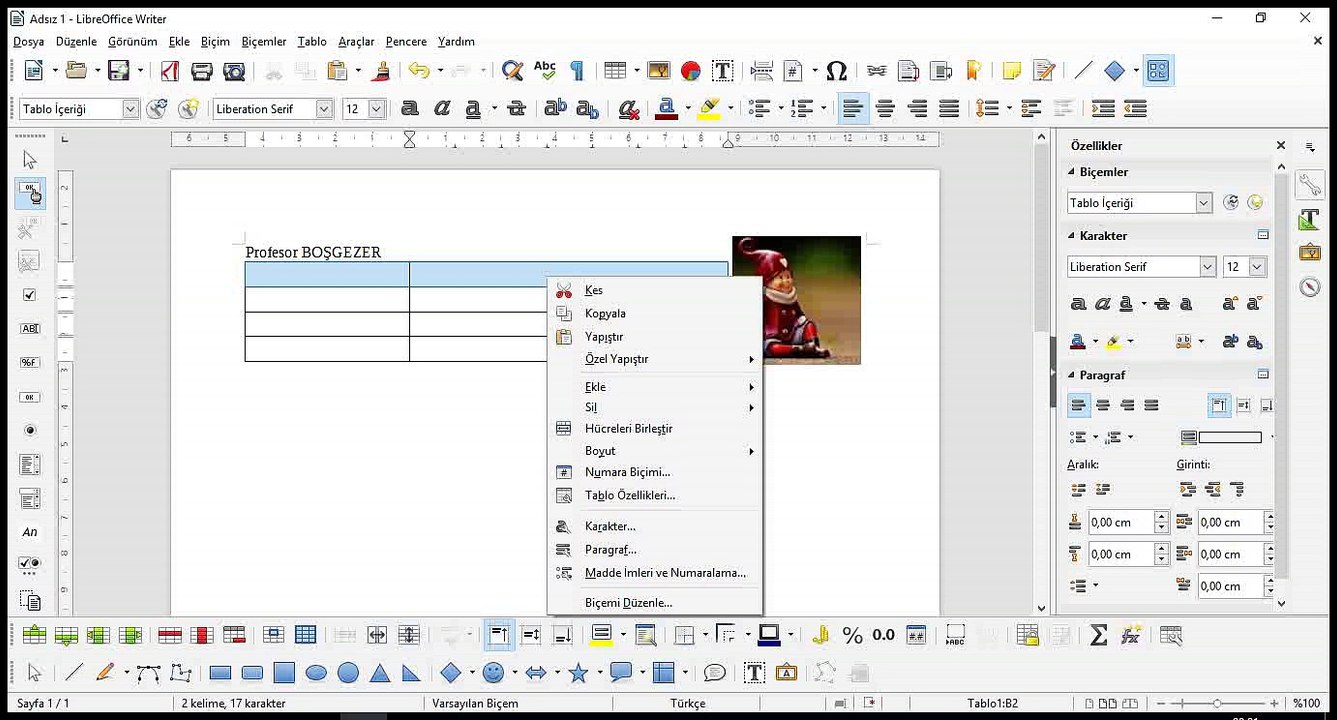Select the radio button form control
Screen dimensions: 1337x720
[29, 431]
